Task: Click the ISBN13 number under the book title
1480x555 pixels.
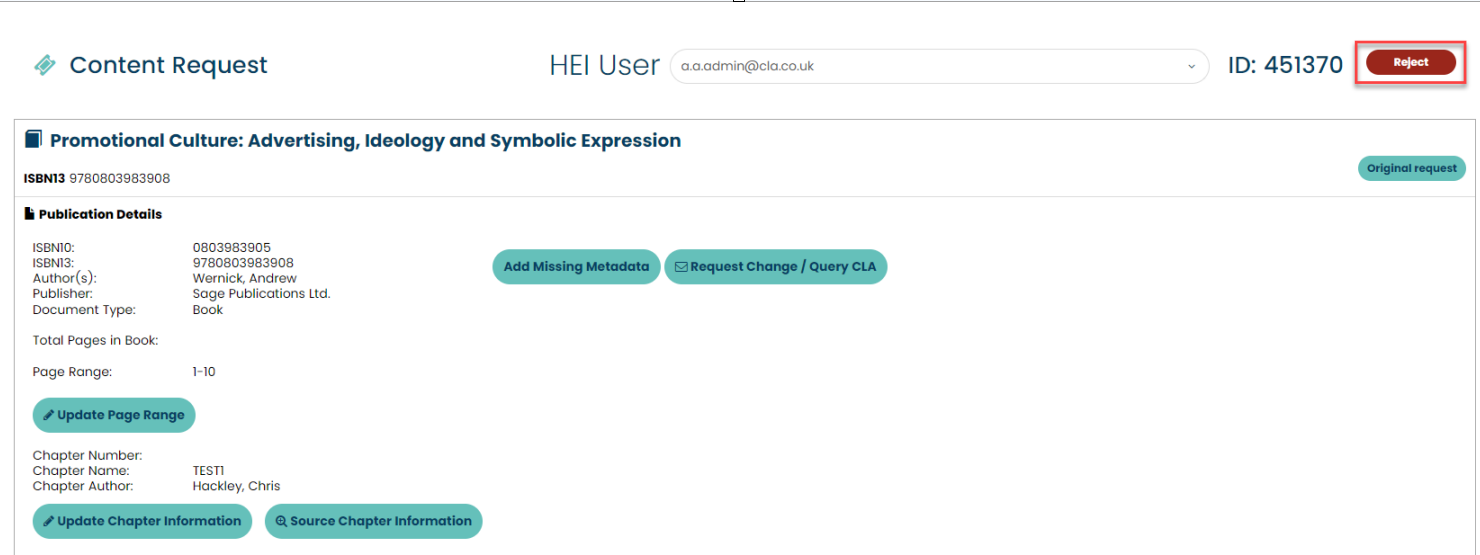Action: pos(119,178)
